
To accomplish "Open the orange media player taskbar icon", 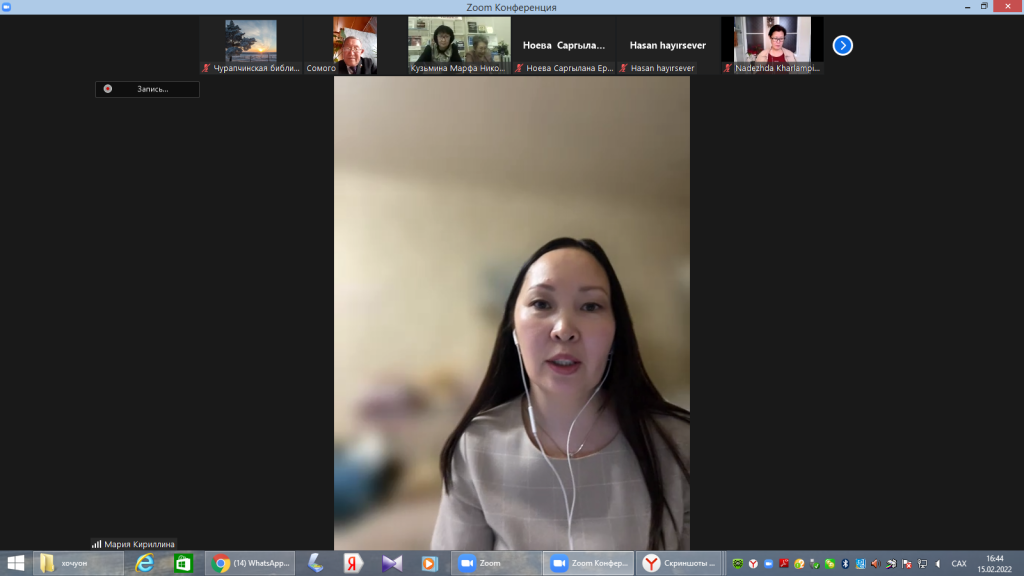I will coord(429,563).
